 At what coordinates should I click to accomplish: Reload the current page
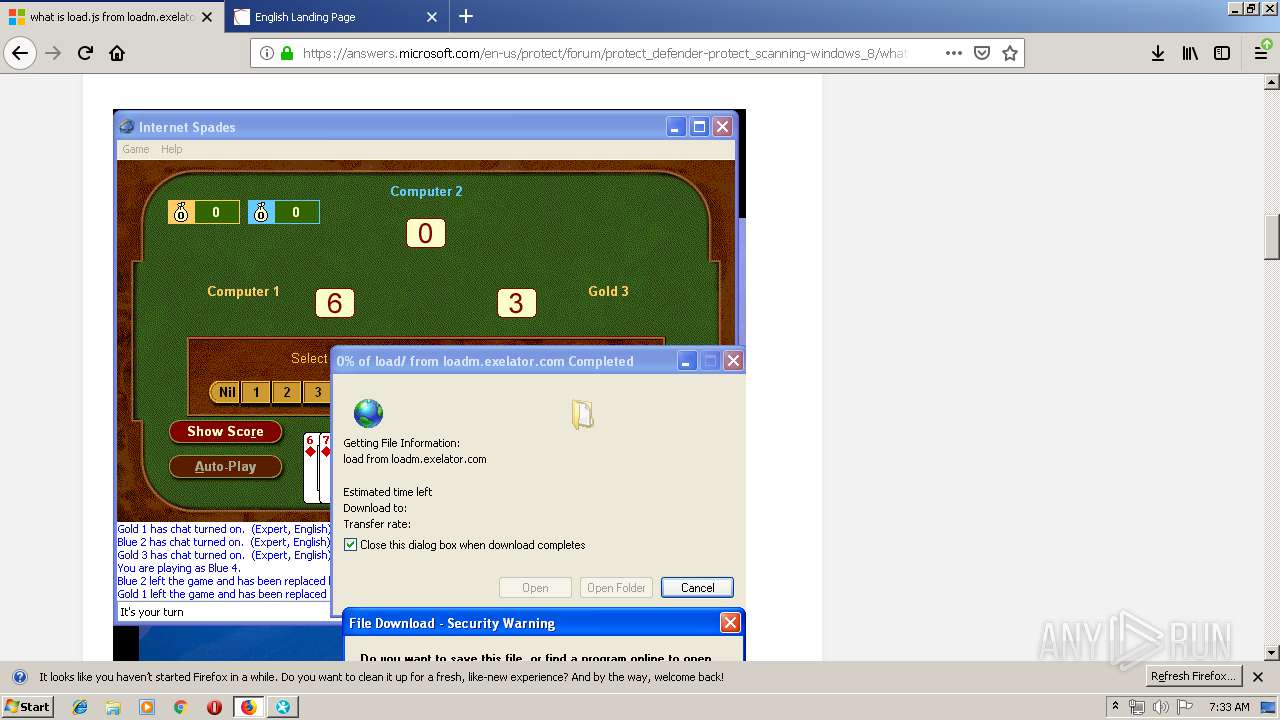click(86, 53)
